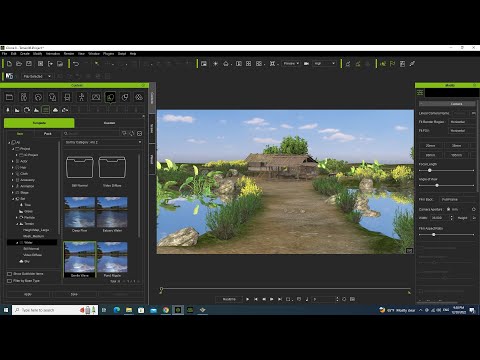Open the Fit FOV Horizontal dropdown
The image size is (480, 360).
click(463, 131)
